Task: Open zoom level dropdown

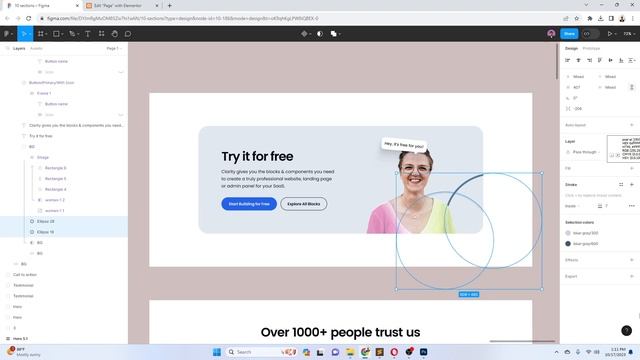Action: point(629,34)
